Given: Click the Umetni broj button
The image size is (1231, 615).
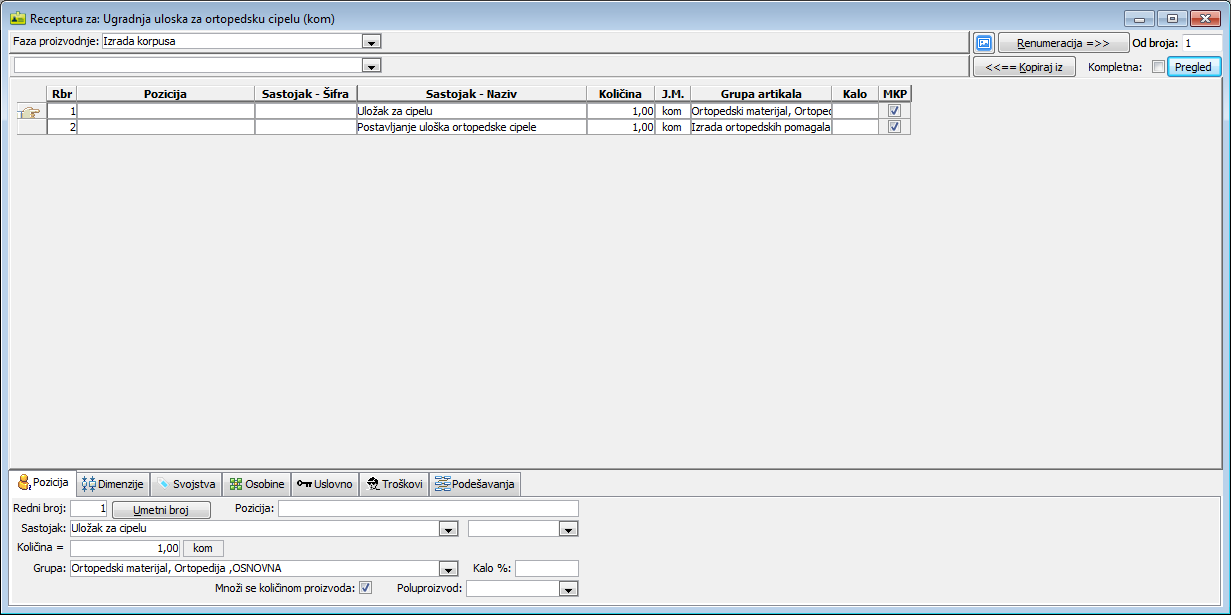Looking at the screenshot, I should coord(161,509).
